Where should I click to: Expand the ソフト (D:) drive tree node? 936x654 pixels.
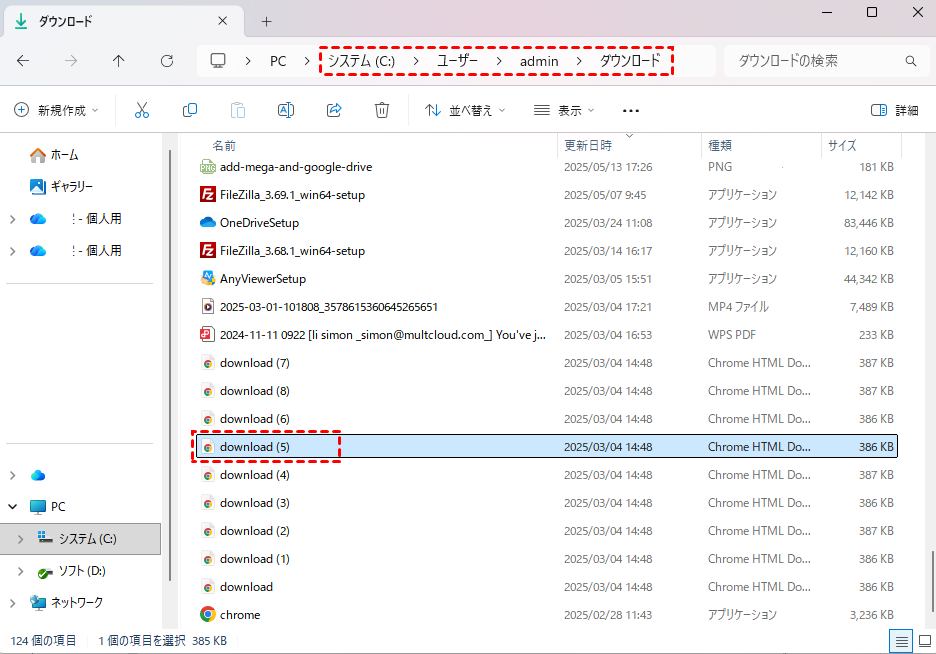pos(21,571)
